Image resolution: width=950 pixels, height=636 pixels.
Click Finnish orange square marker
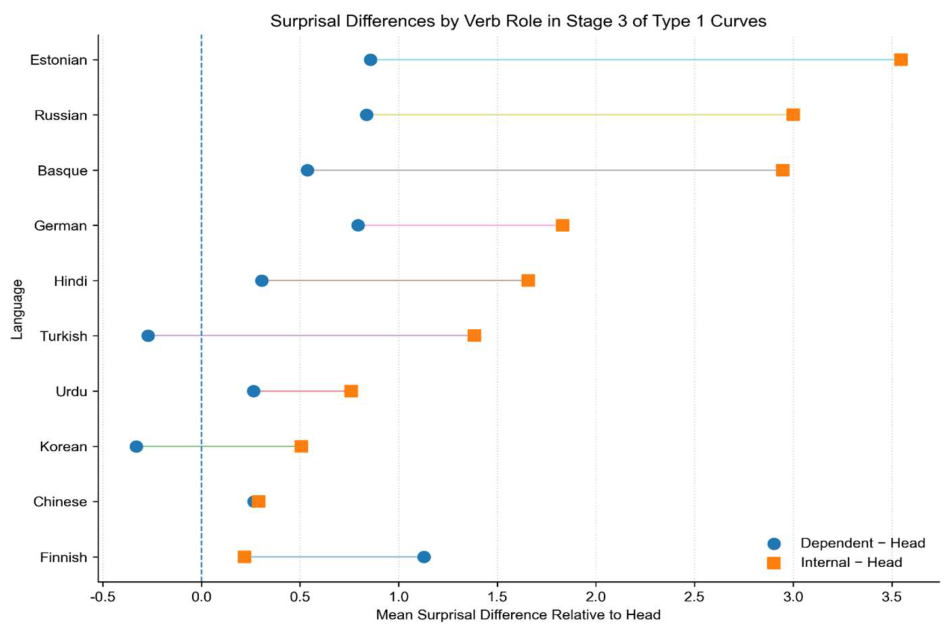(244, 557)
